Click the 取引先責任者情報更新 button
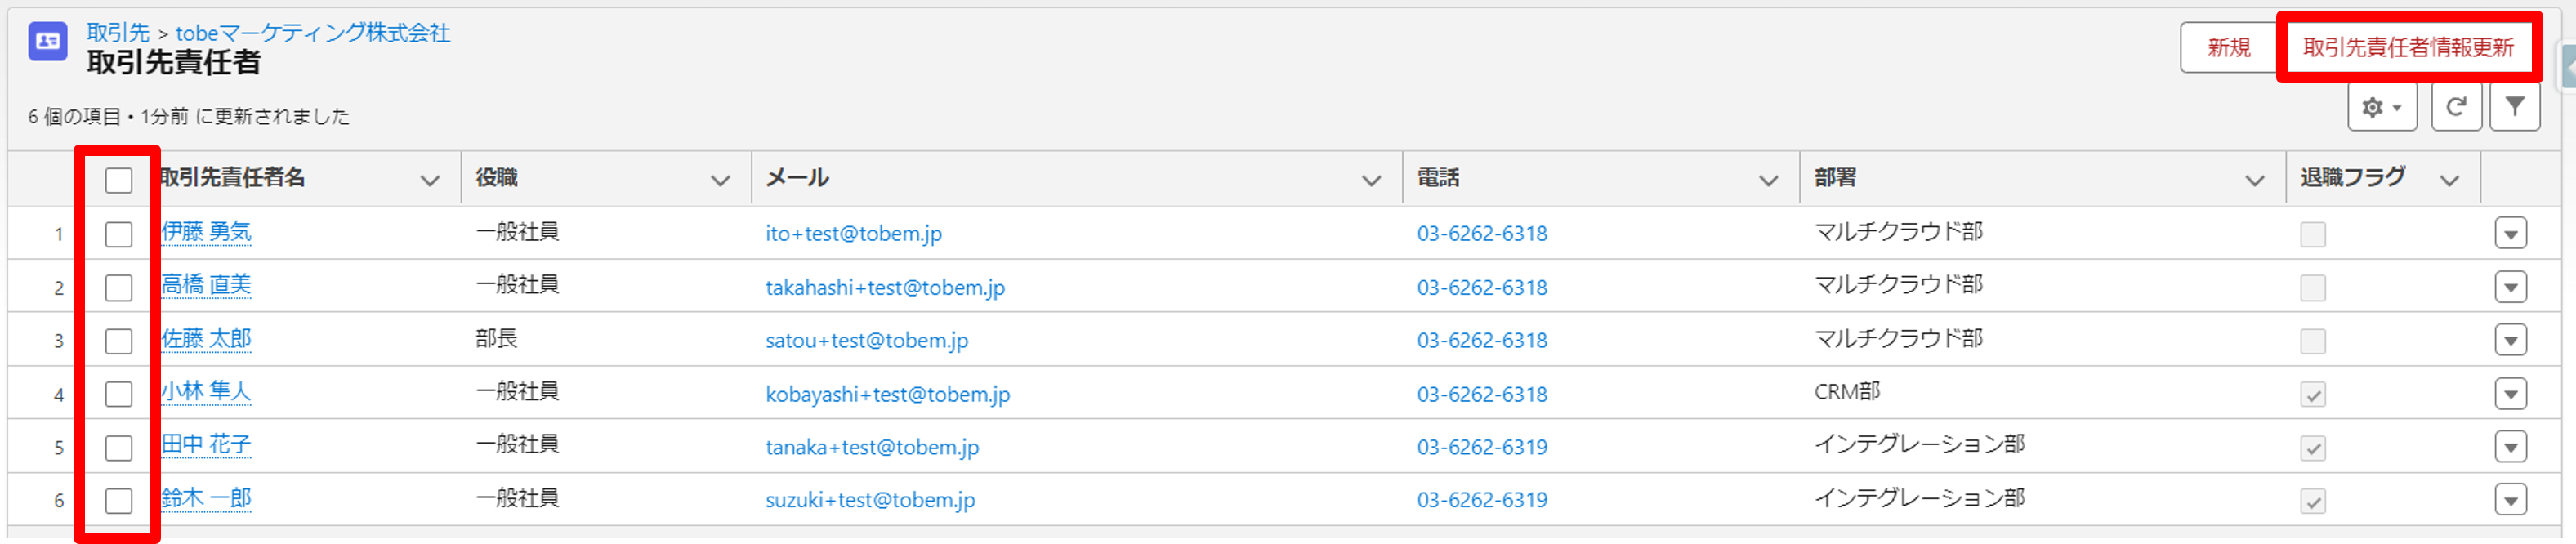Image resolution: width=2576 pixels, height=544 pixels. click(2407, 47)
